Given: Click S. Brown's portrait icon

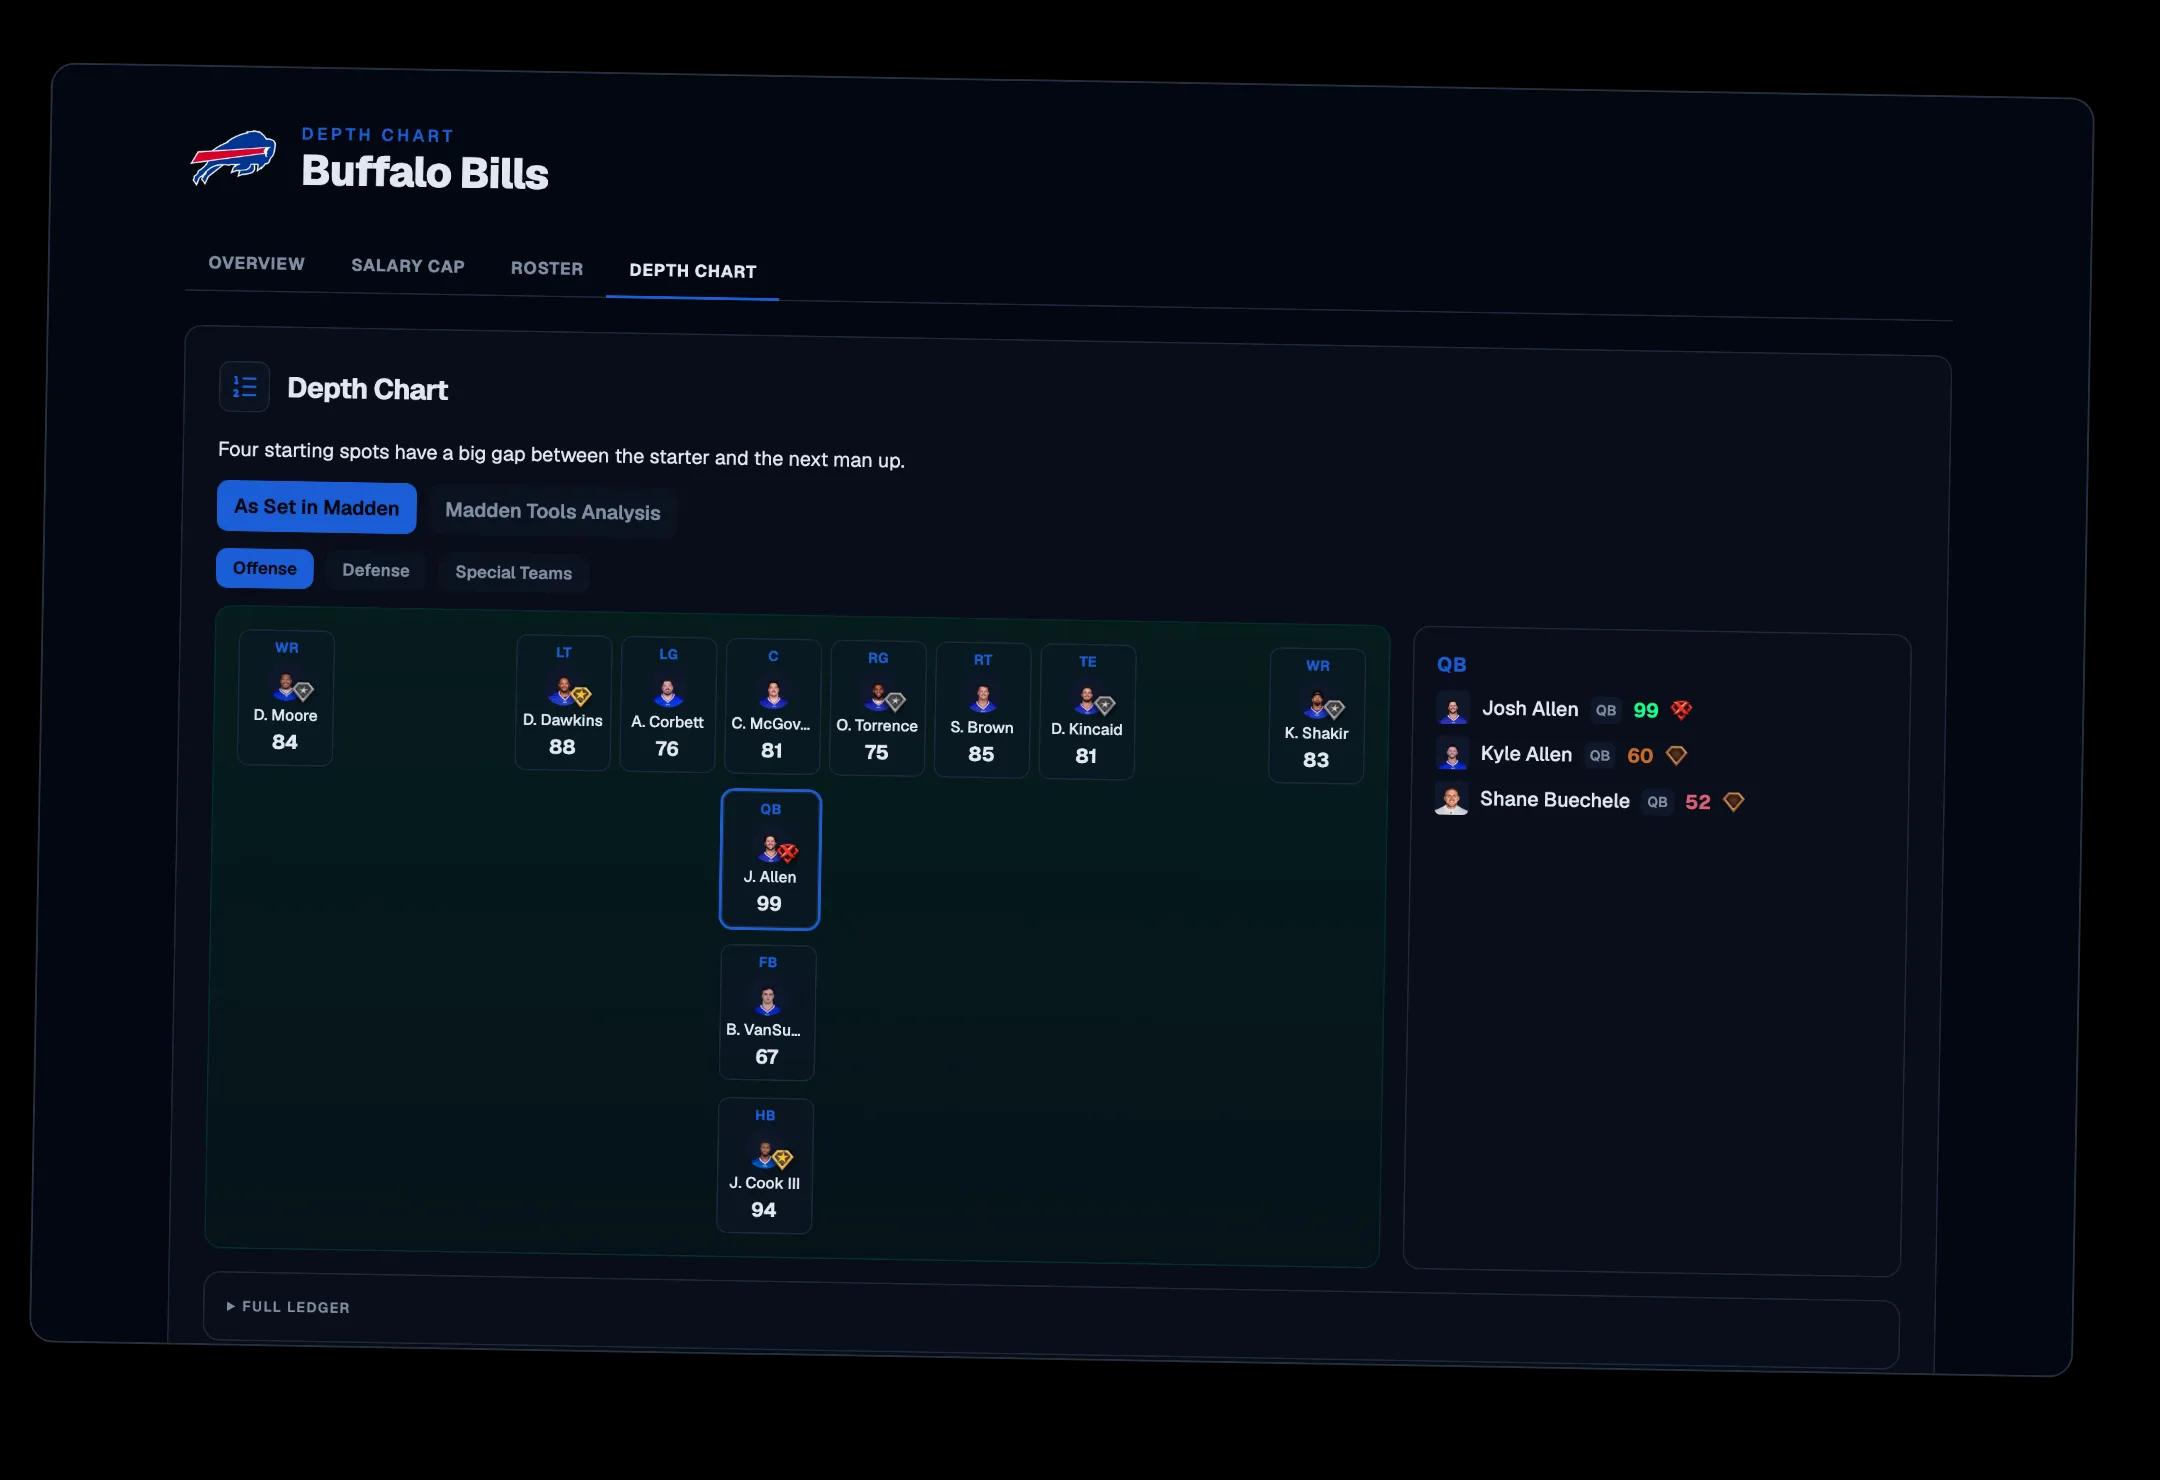Looking at the screenshot, I should pos(983,698).
